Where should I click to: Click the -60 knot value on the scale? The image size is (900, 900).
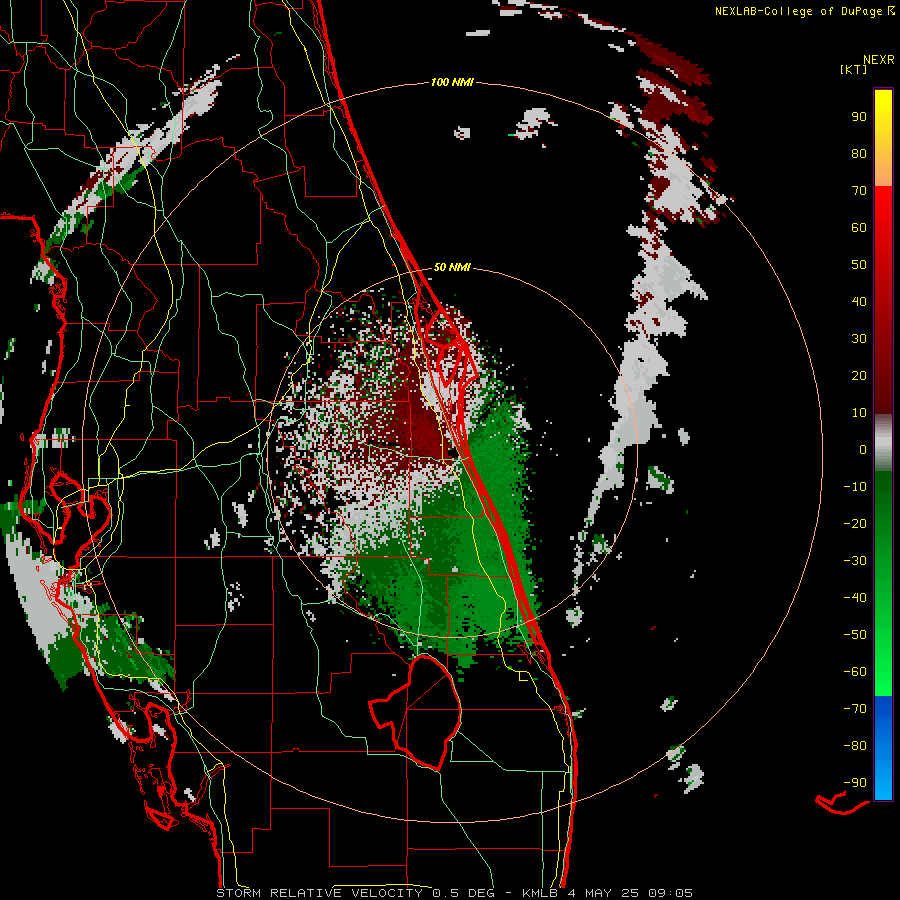click(x=855, y=672)
